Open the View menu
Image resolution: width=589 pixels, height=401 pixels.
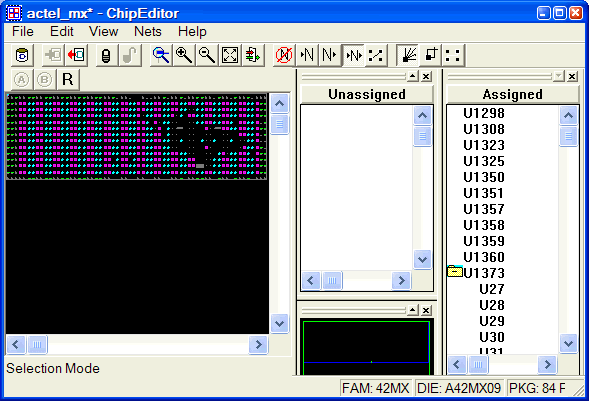(x=103, y=32)
